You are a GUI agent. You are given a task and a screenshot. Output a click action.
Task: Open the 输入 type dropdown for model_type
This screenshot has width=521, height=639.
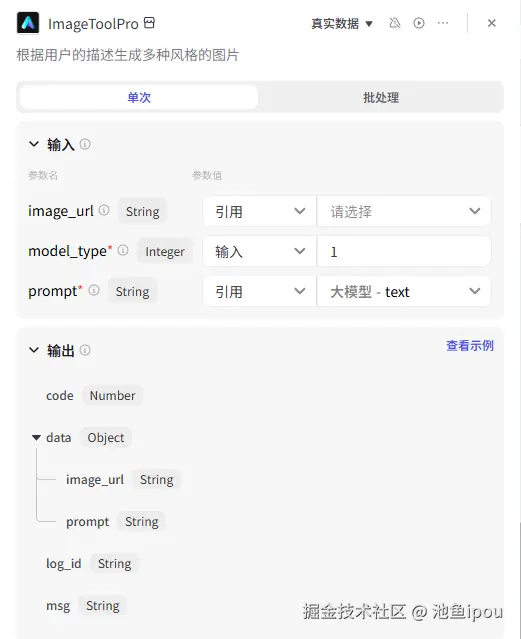click(259, 251)
